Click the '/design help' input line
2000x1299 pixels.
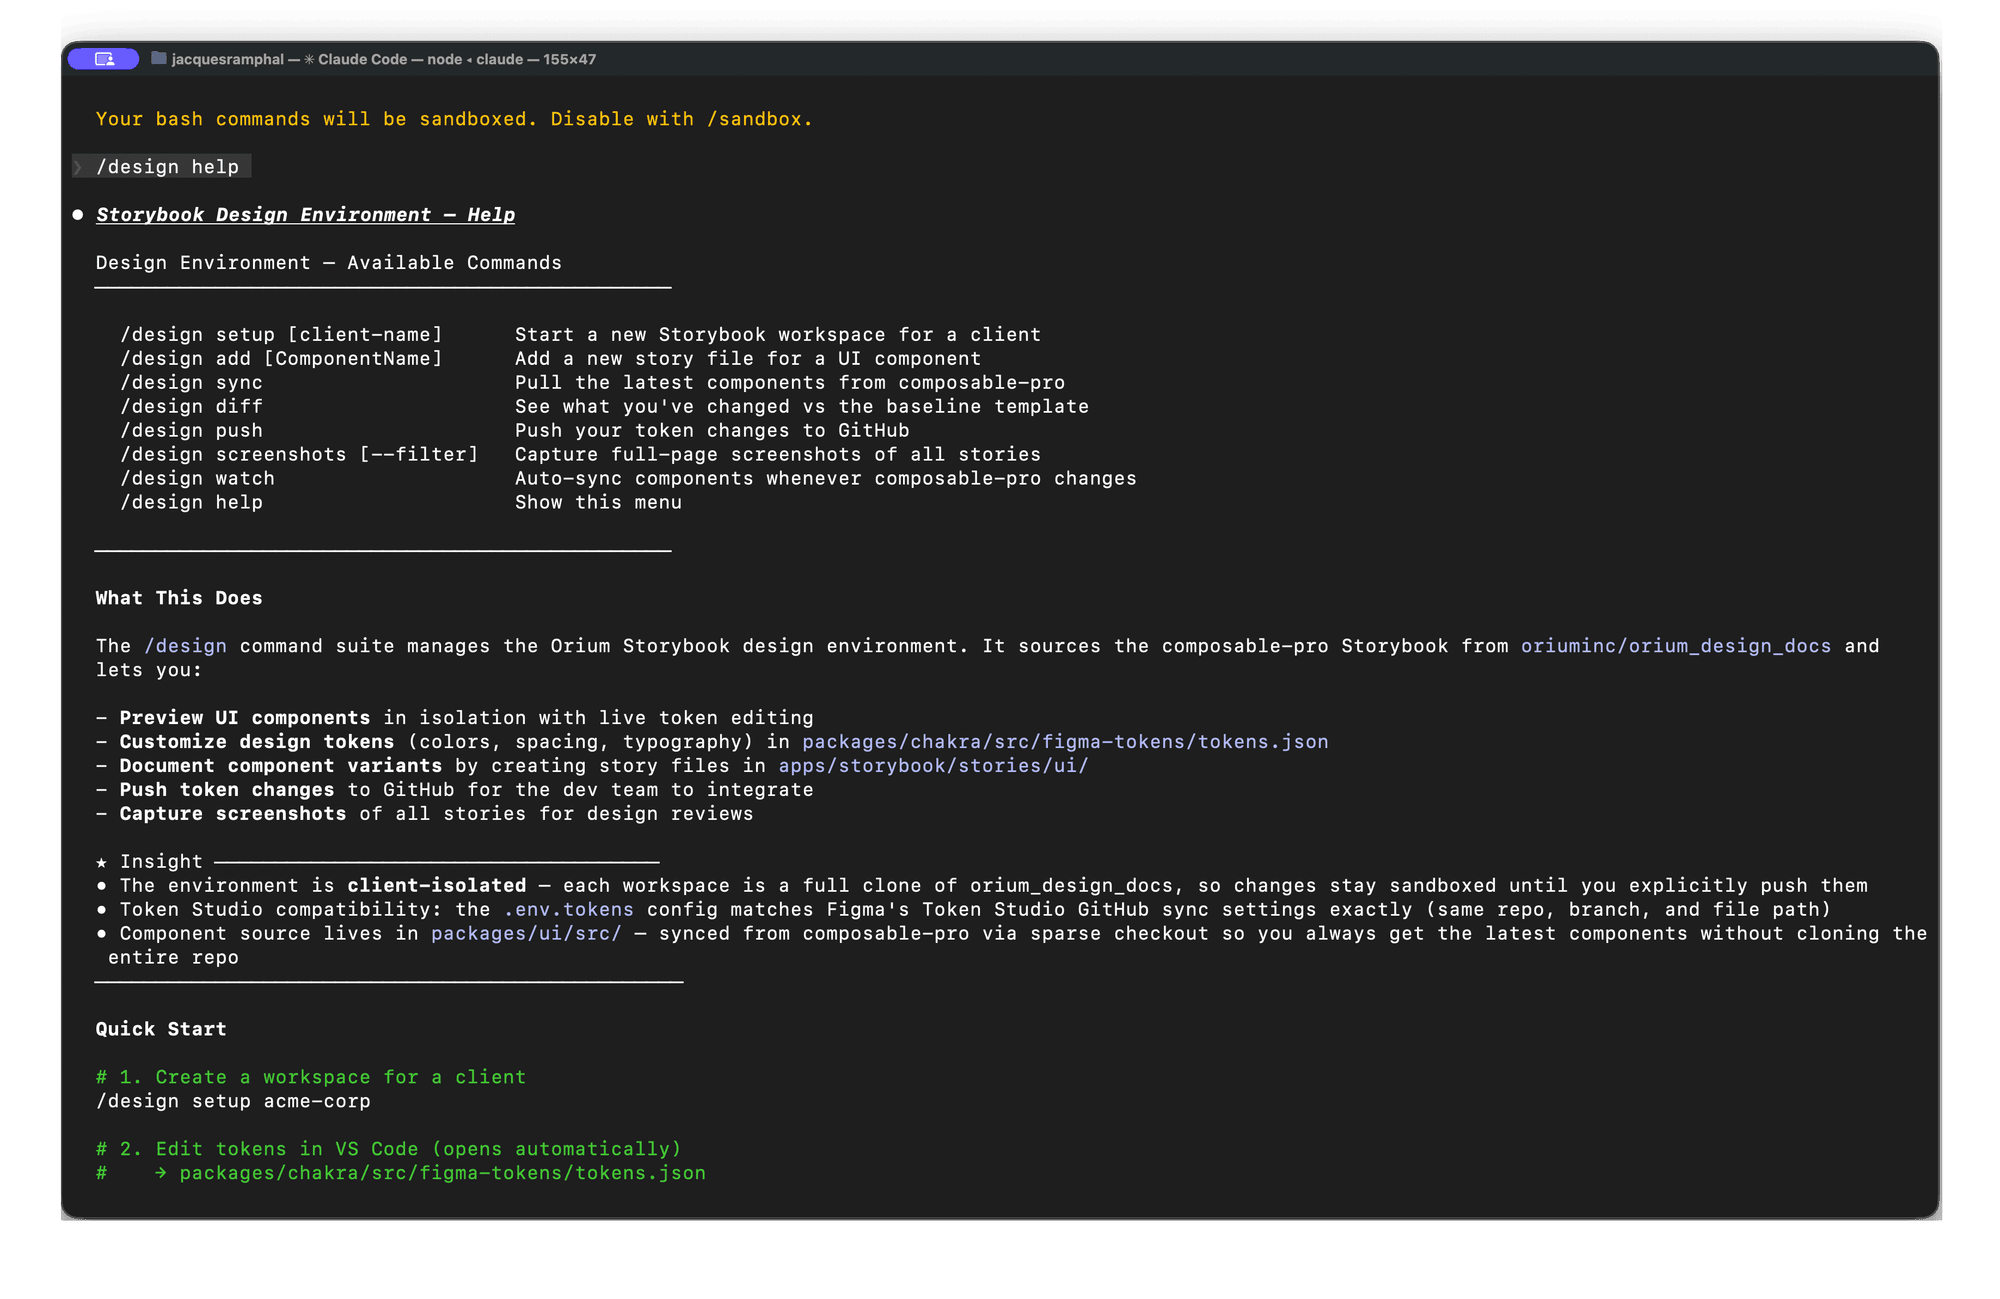point(167,167)
